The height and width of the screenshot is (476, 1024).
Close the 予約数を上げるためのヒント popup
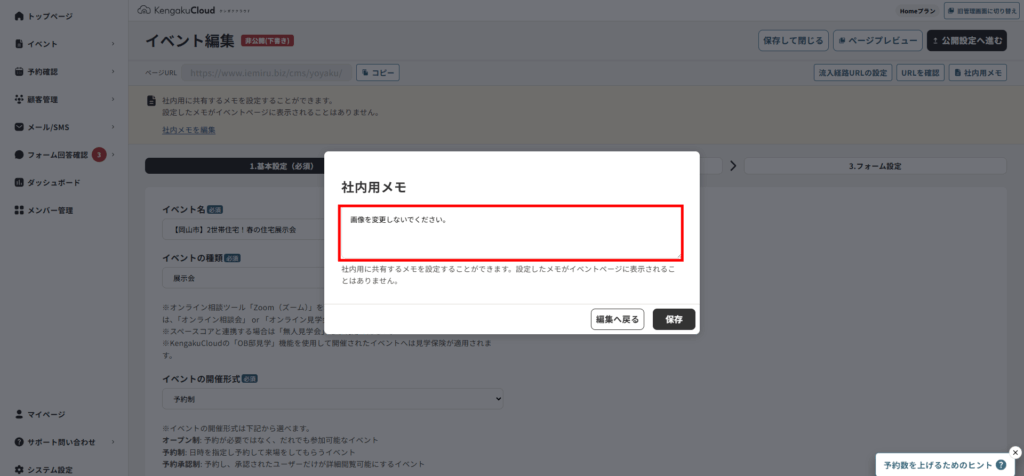[x=1015, y=451]
